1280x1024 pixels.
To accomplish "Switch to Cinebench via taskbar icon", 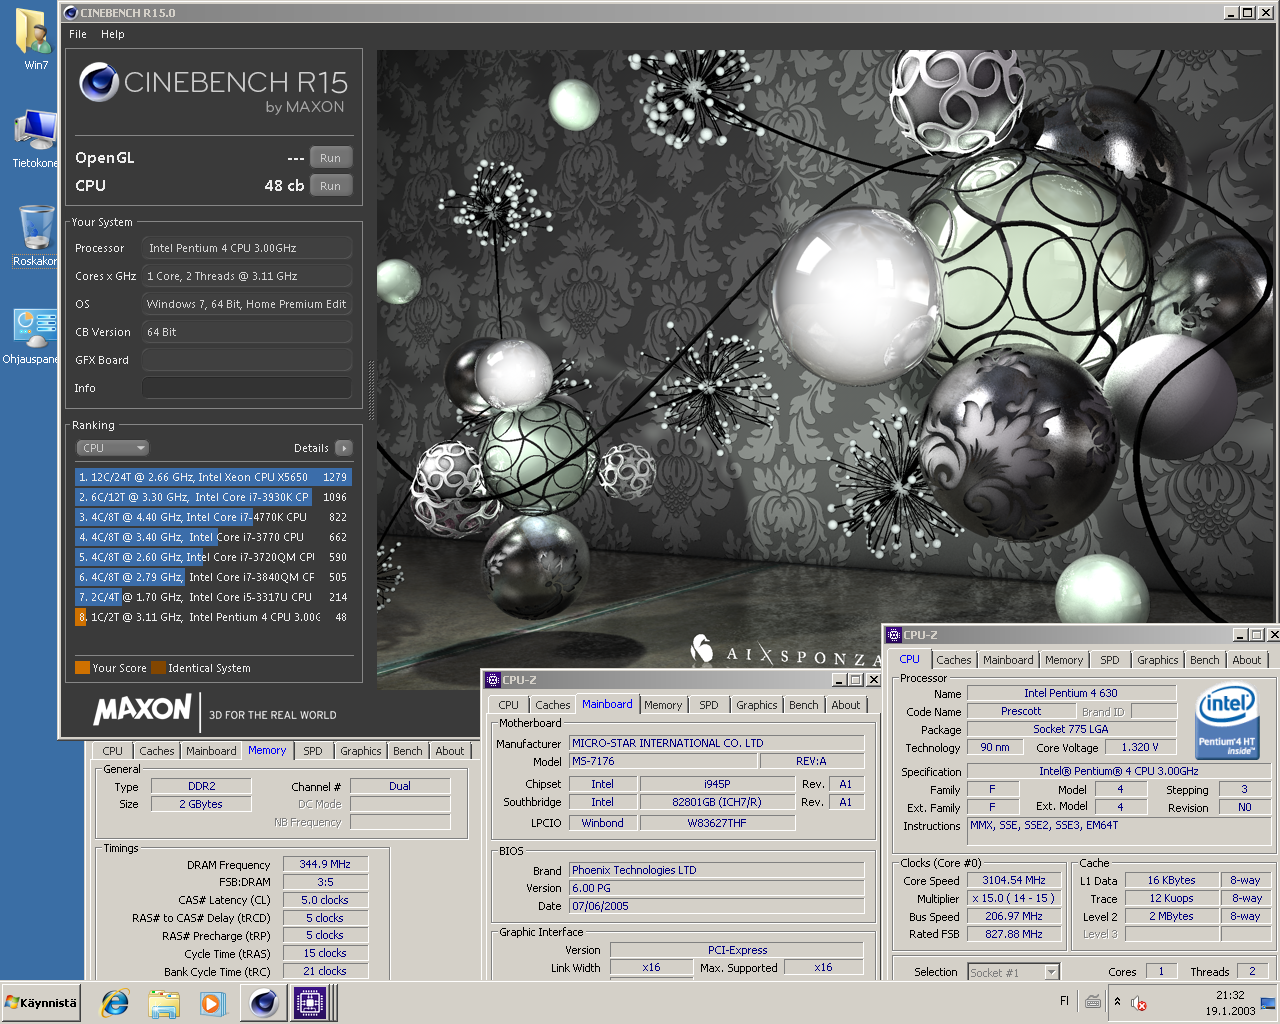I will coord(264,1003).
